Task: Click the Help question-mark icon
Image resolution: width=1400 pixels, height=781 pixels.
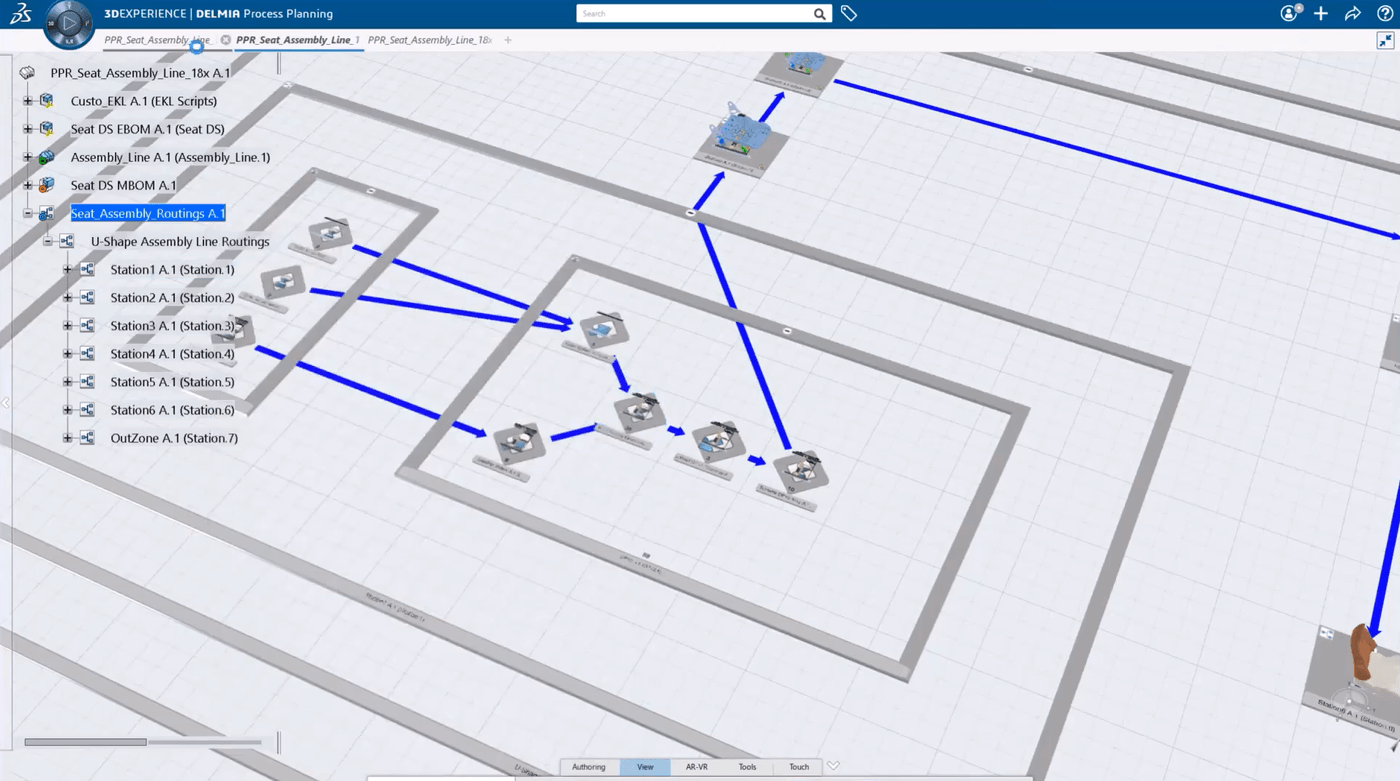Action: pyautogui.click(x=1384, y=13)
